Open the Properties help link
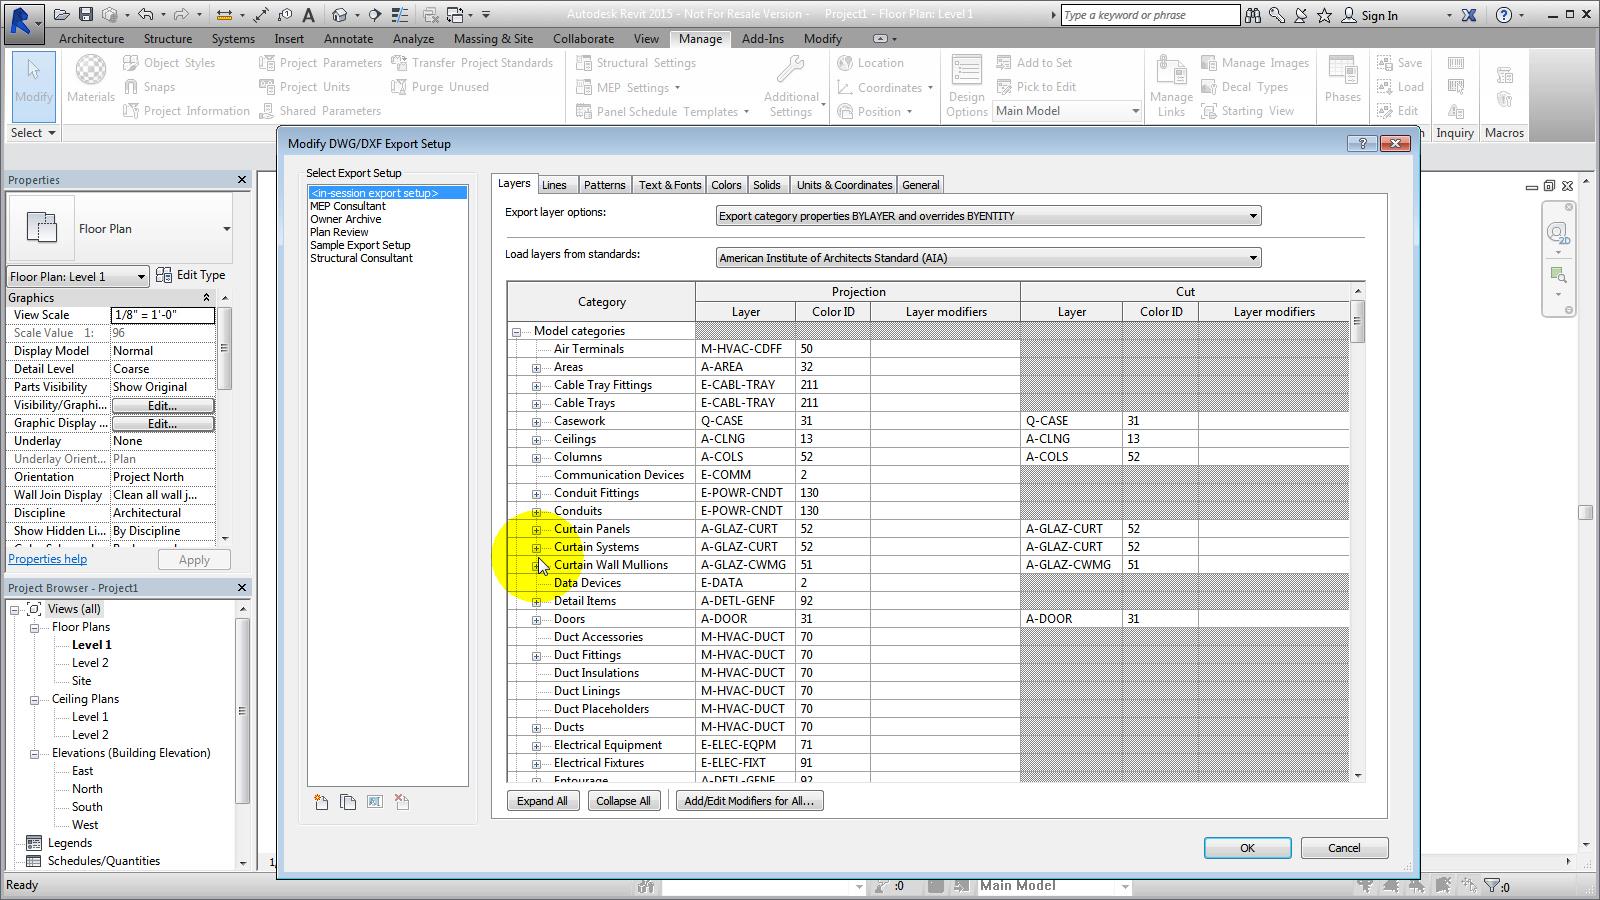1600x900 pixels. (47, 559)
